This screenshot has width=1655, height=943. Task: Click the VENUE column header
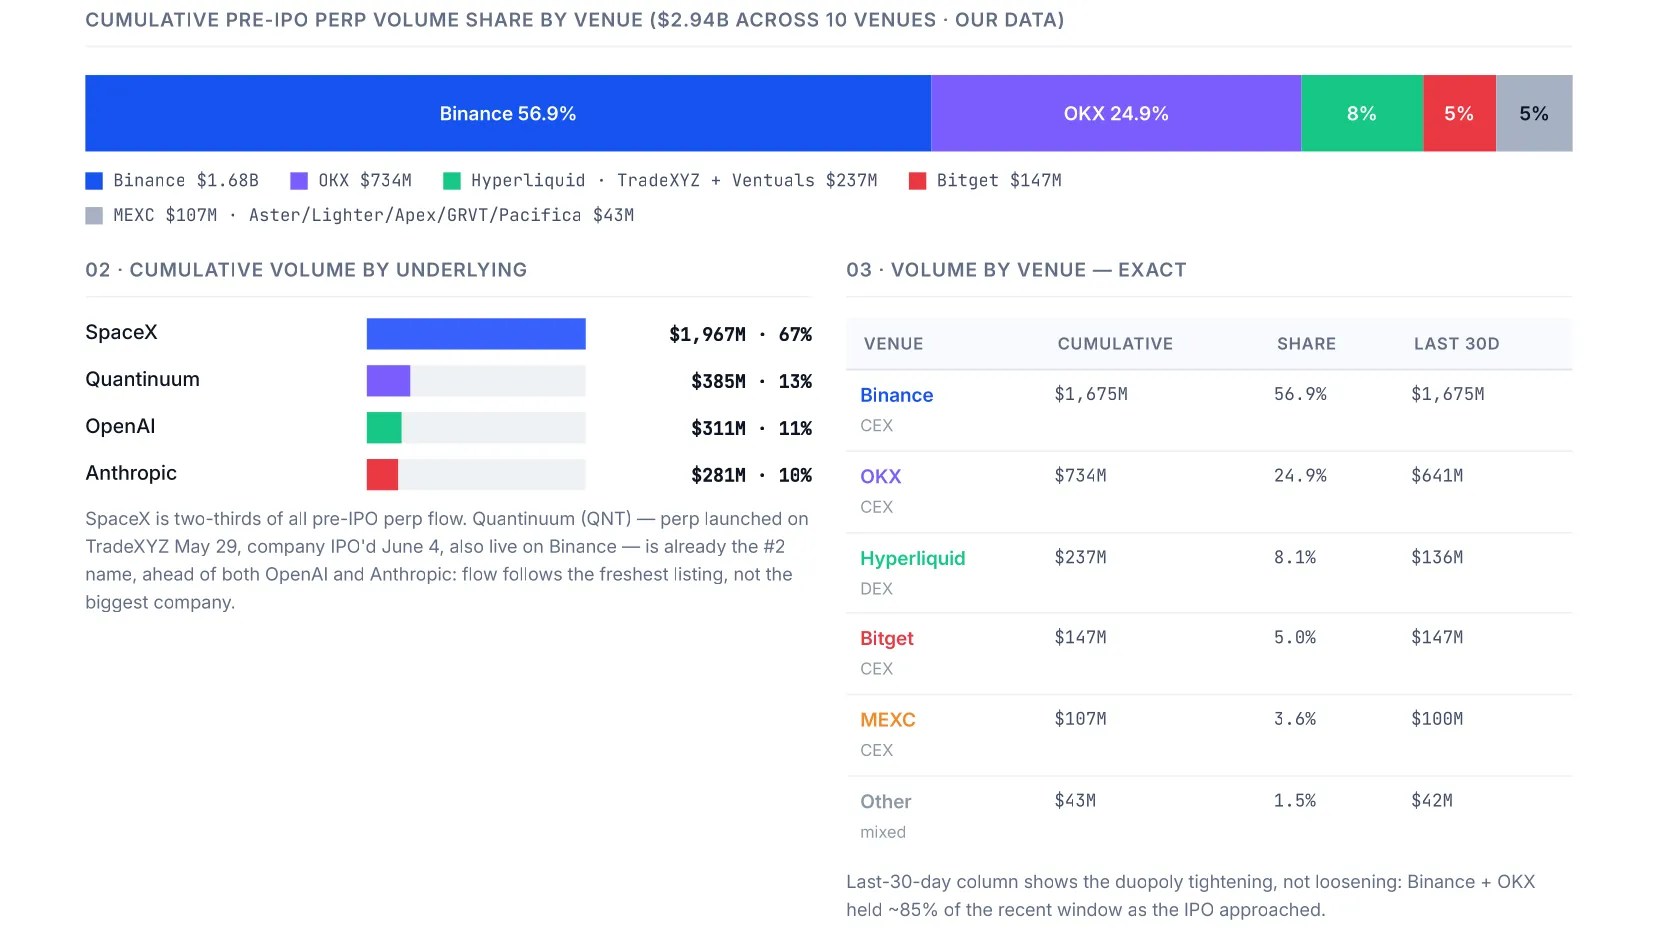point(893,344)
